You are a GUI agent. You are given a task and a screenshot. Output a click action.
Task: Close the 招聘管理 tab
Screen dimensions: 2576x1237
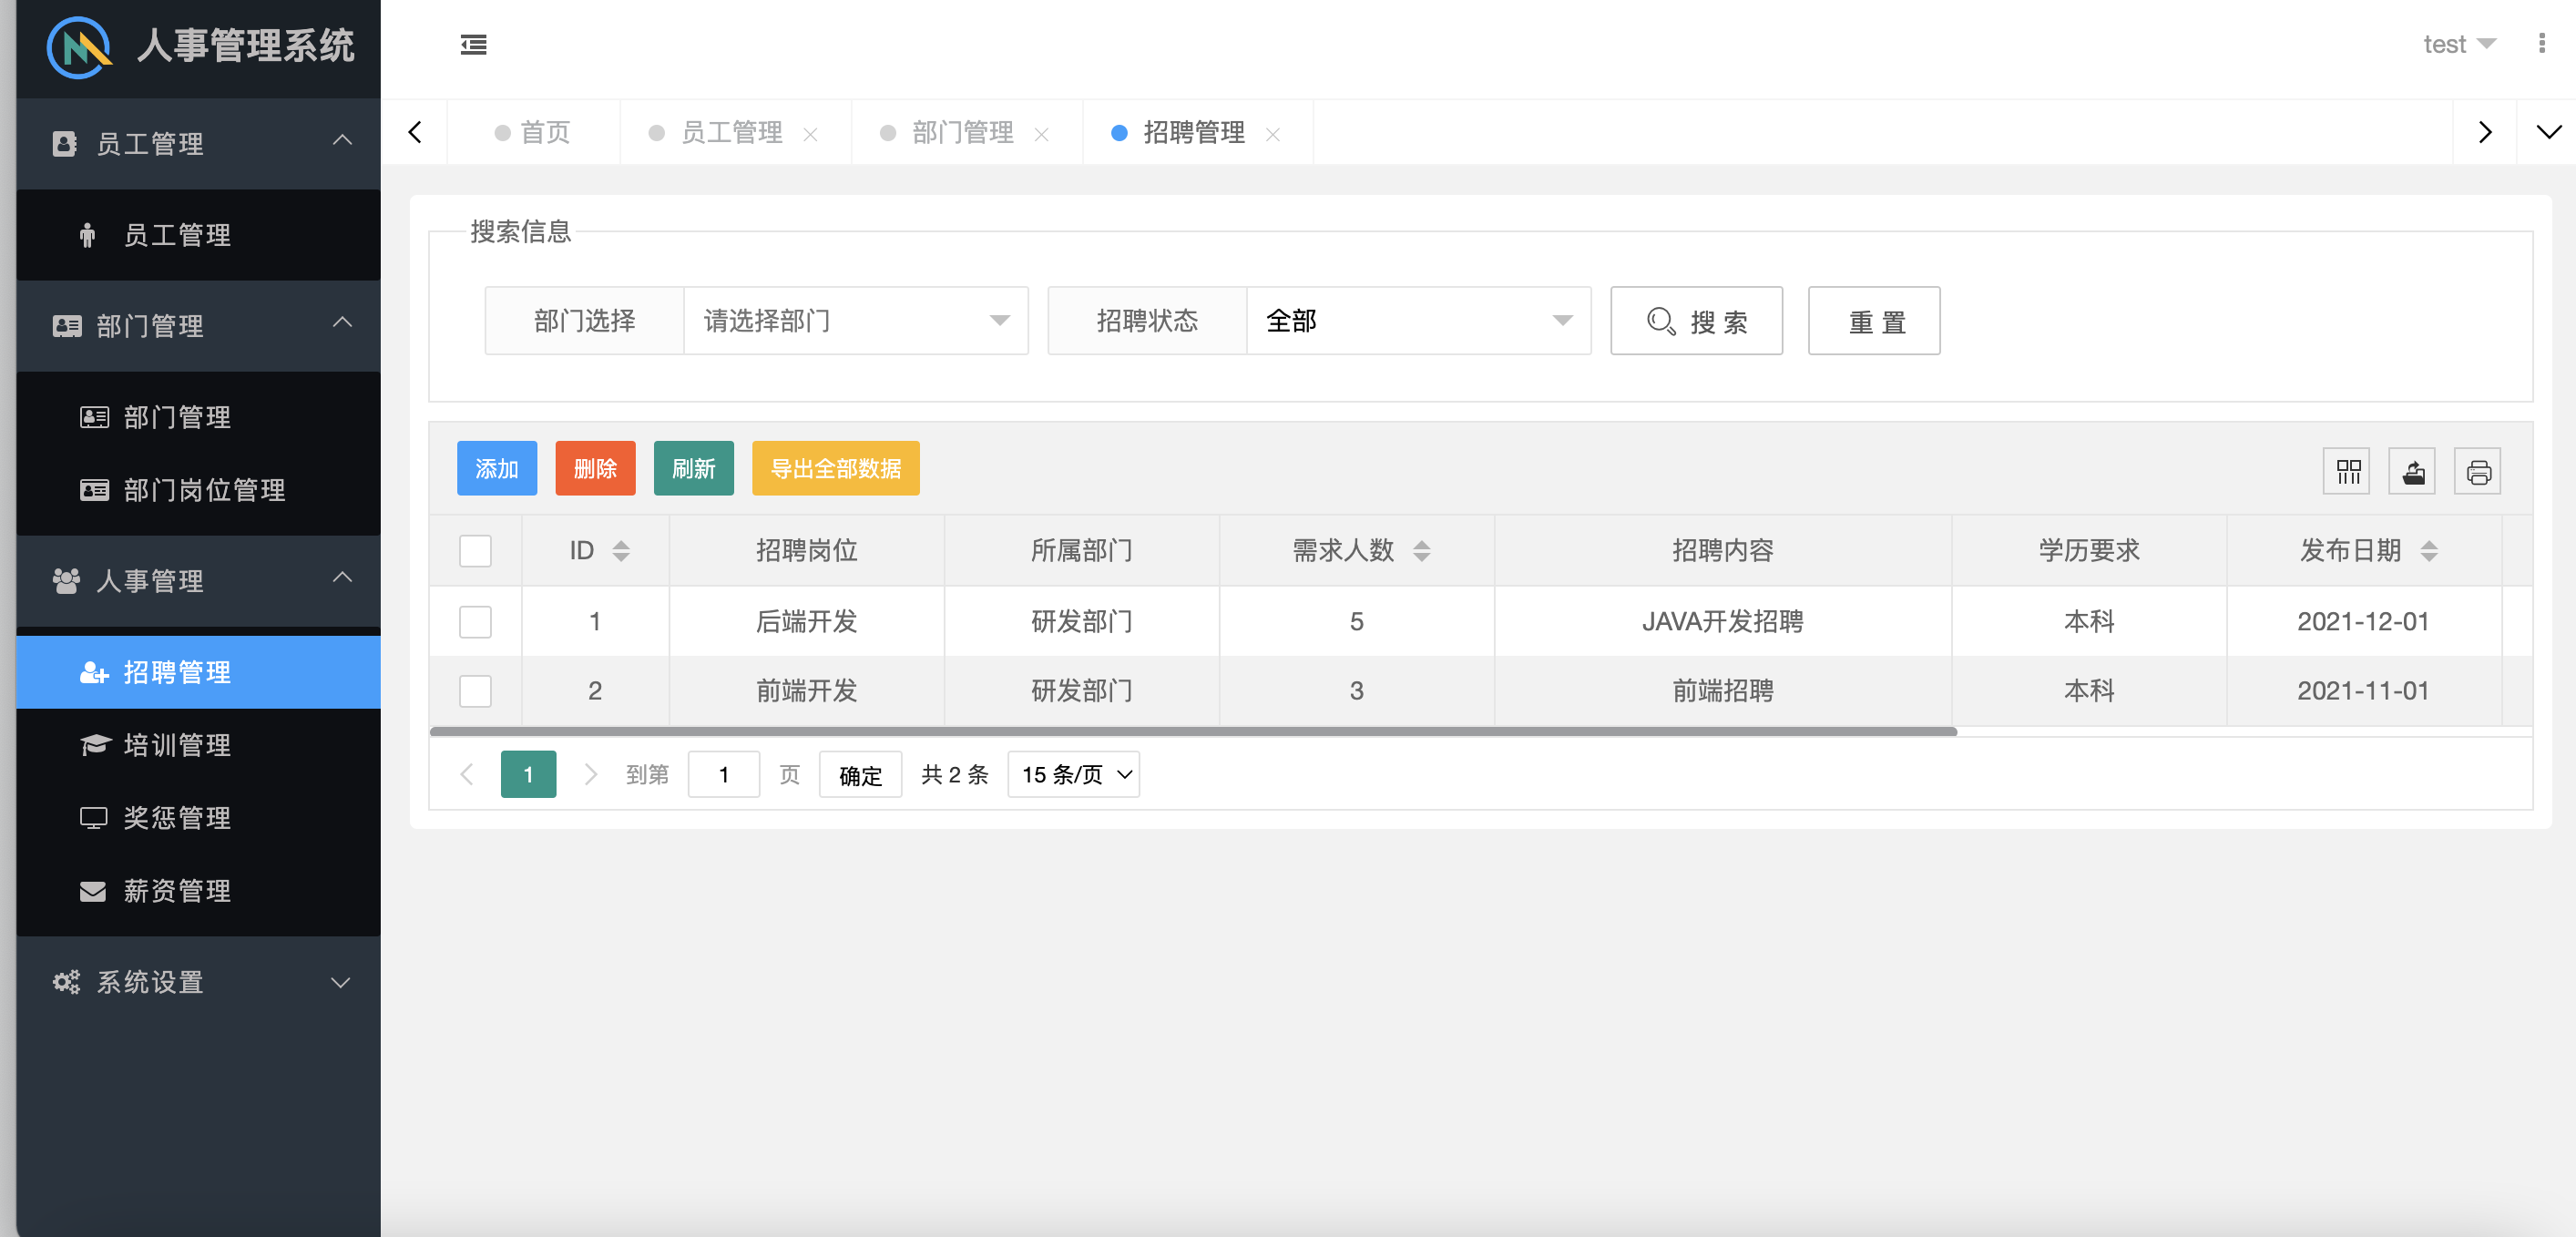(1272, 134)
